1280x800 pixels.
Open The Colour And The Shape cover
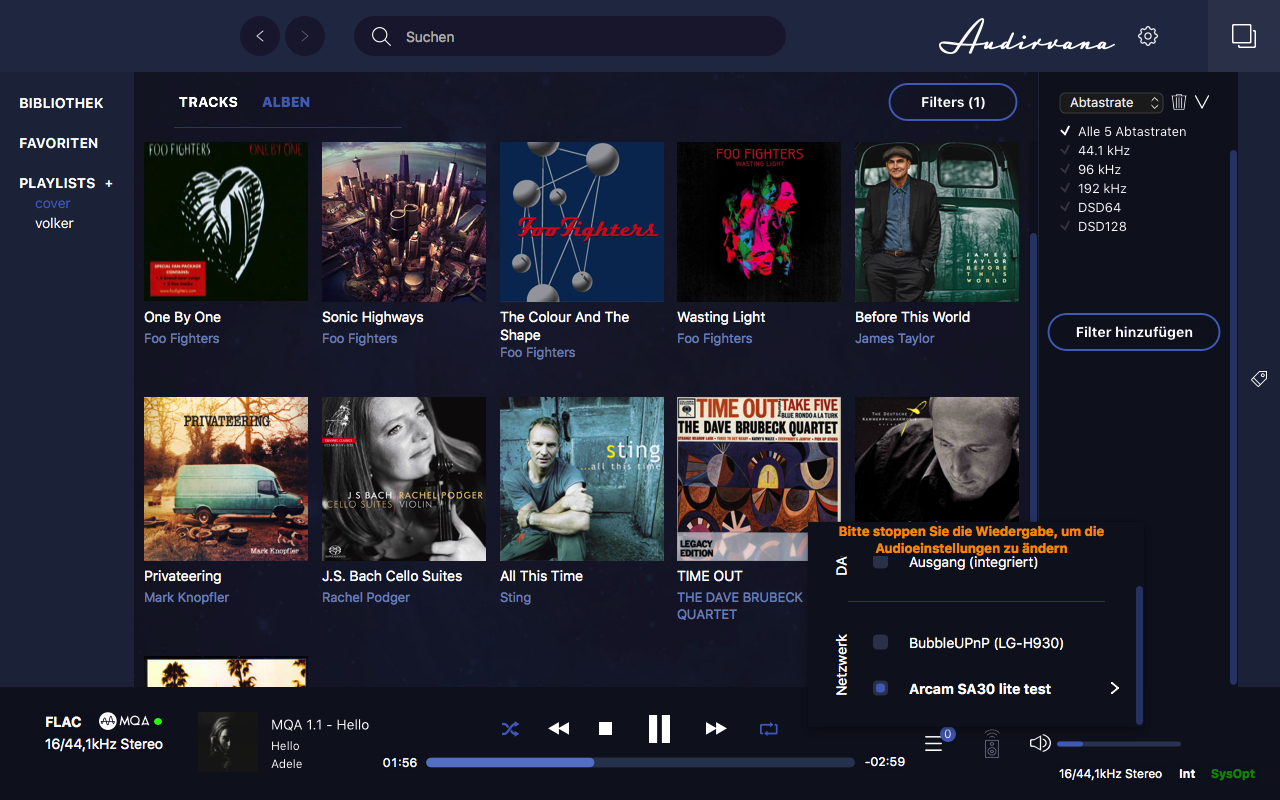[x=582, y=221]
